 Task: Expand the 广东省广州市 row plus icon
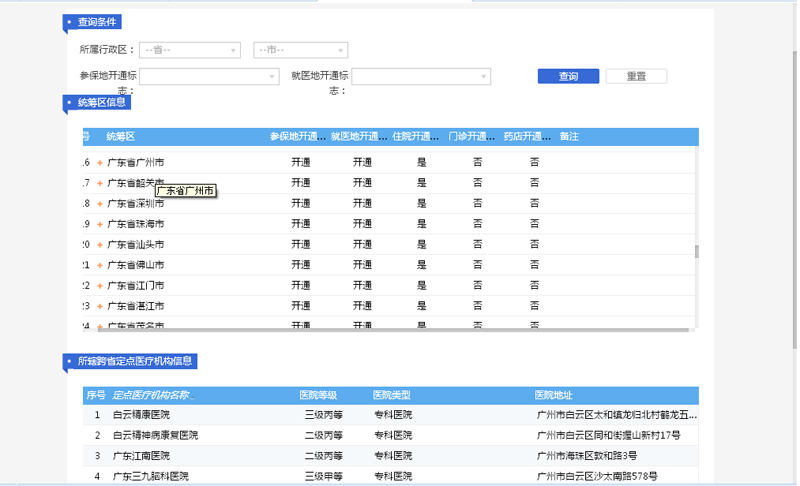[x=100, y=162]
